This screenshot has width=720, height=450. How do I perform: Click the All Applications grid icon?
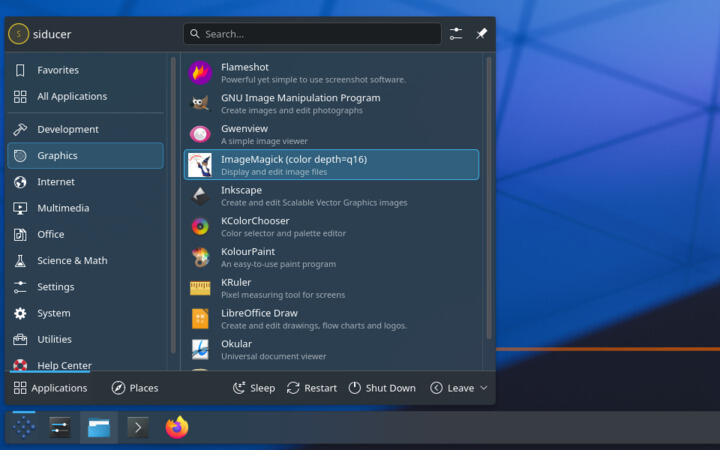coord(20,96)
